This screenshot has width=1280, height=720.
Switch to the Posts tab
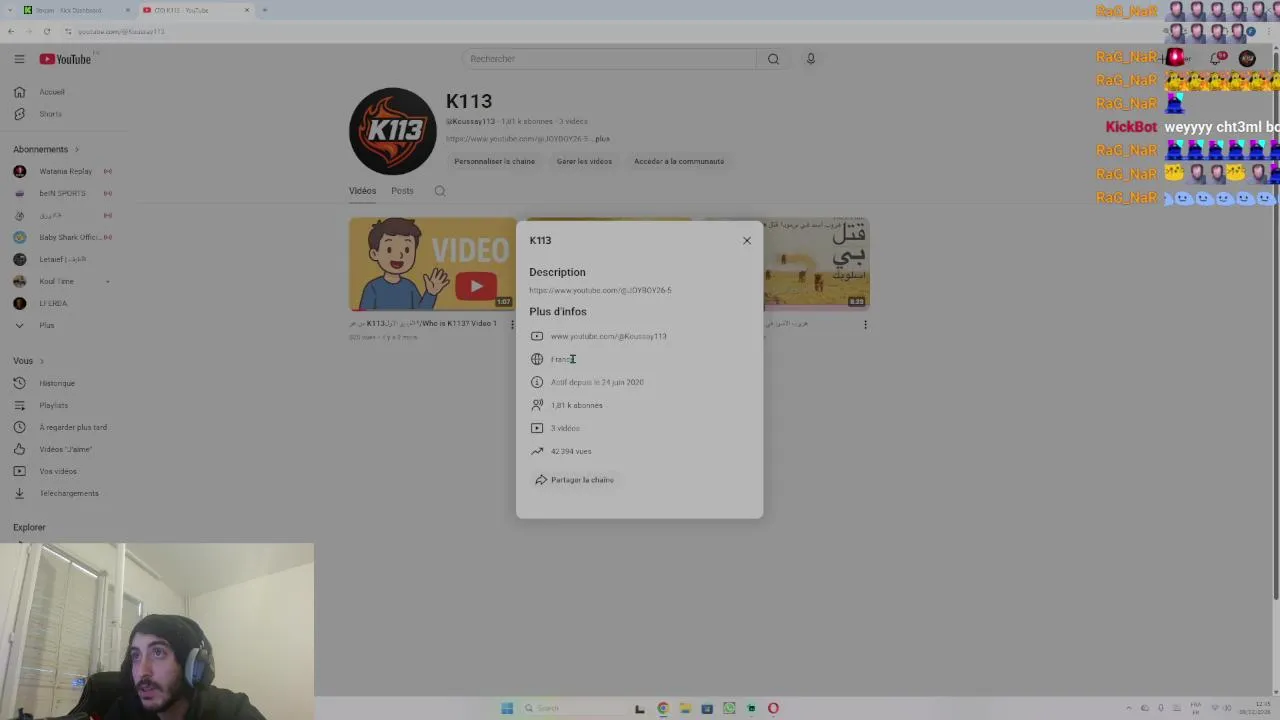coord(402,191)
